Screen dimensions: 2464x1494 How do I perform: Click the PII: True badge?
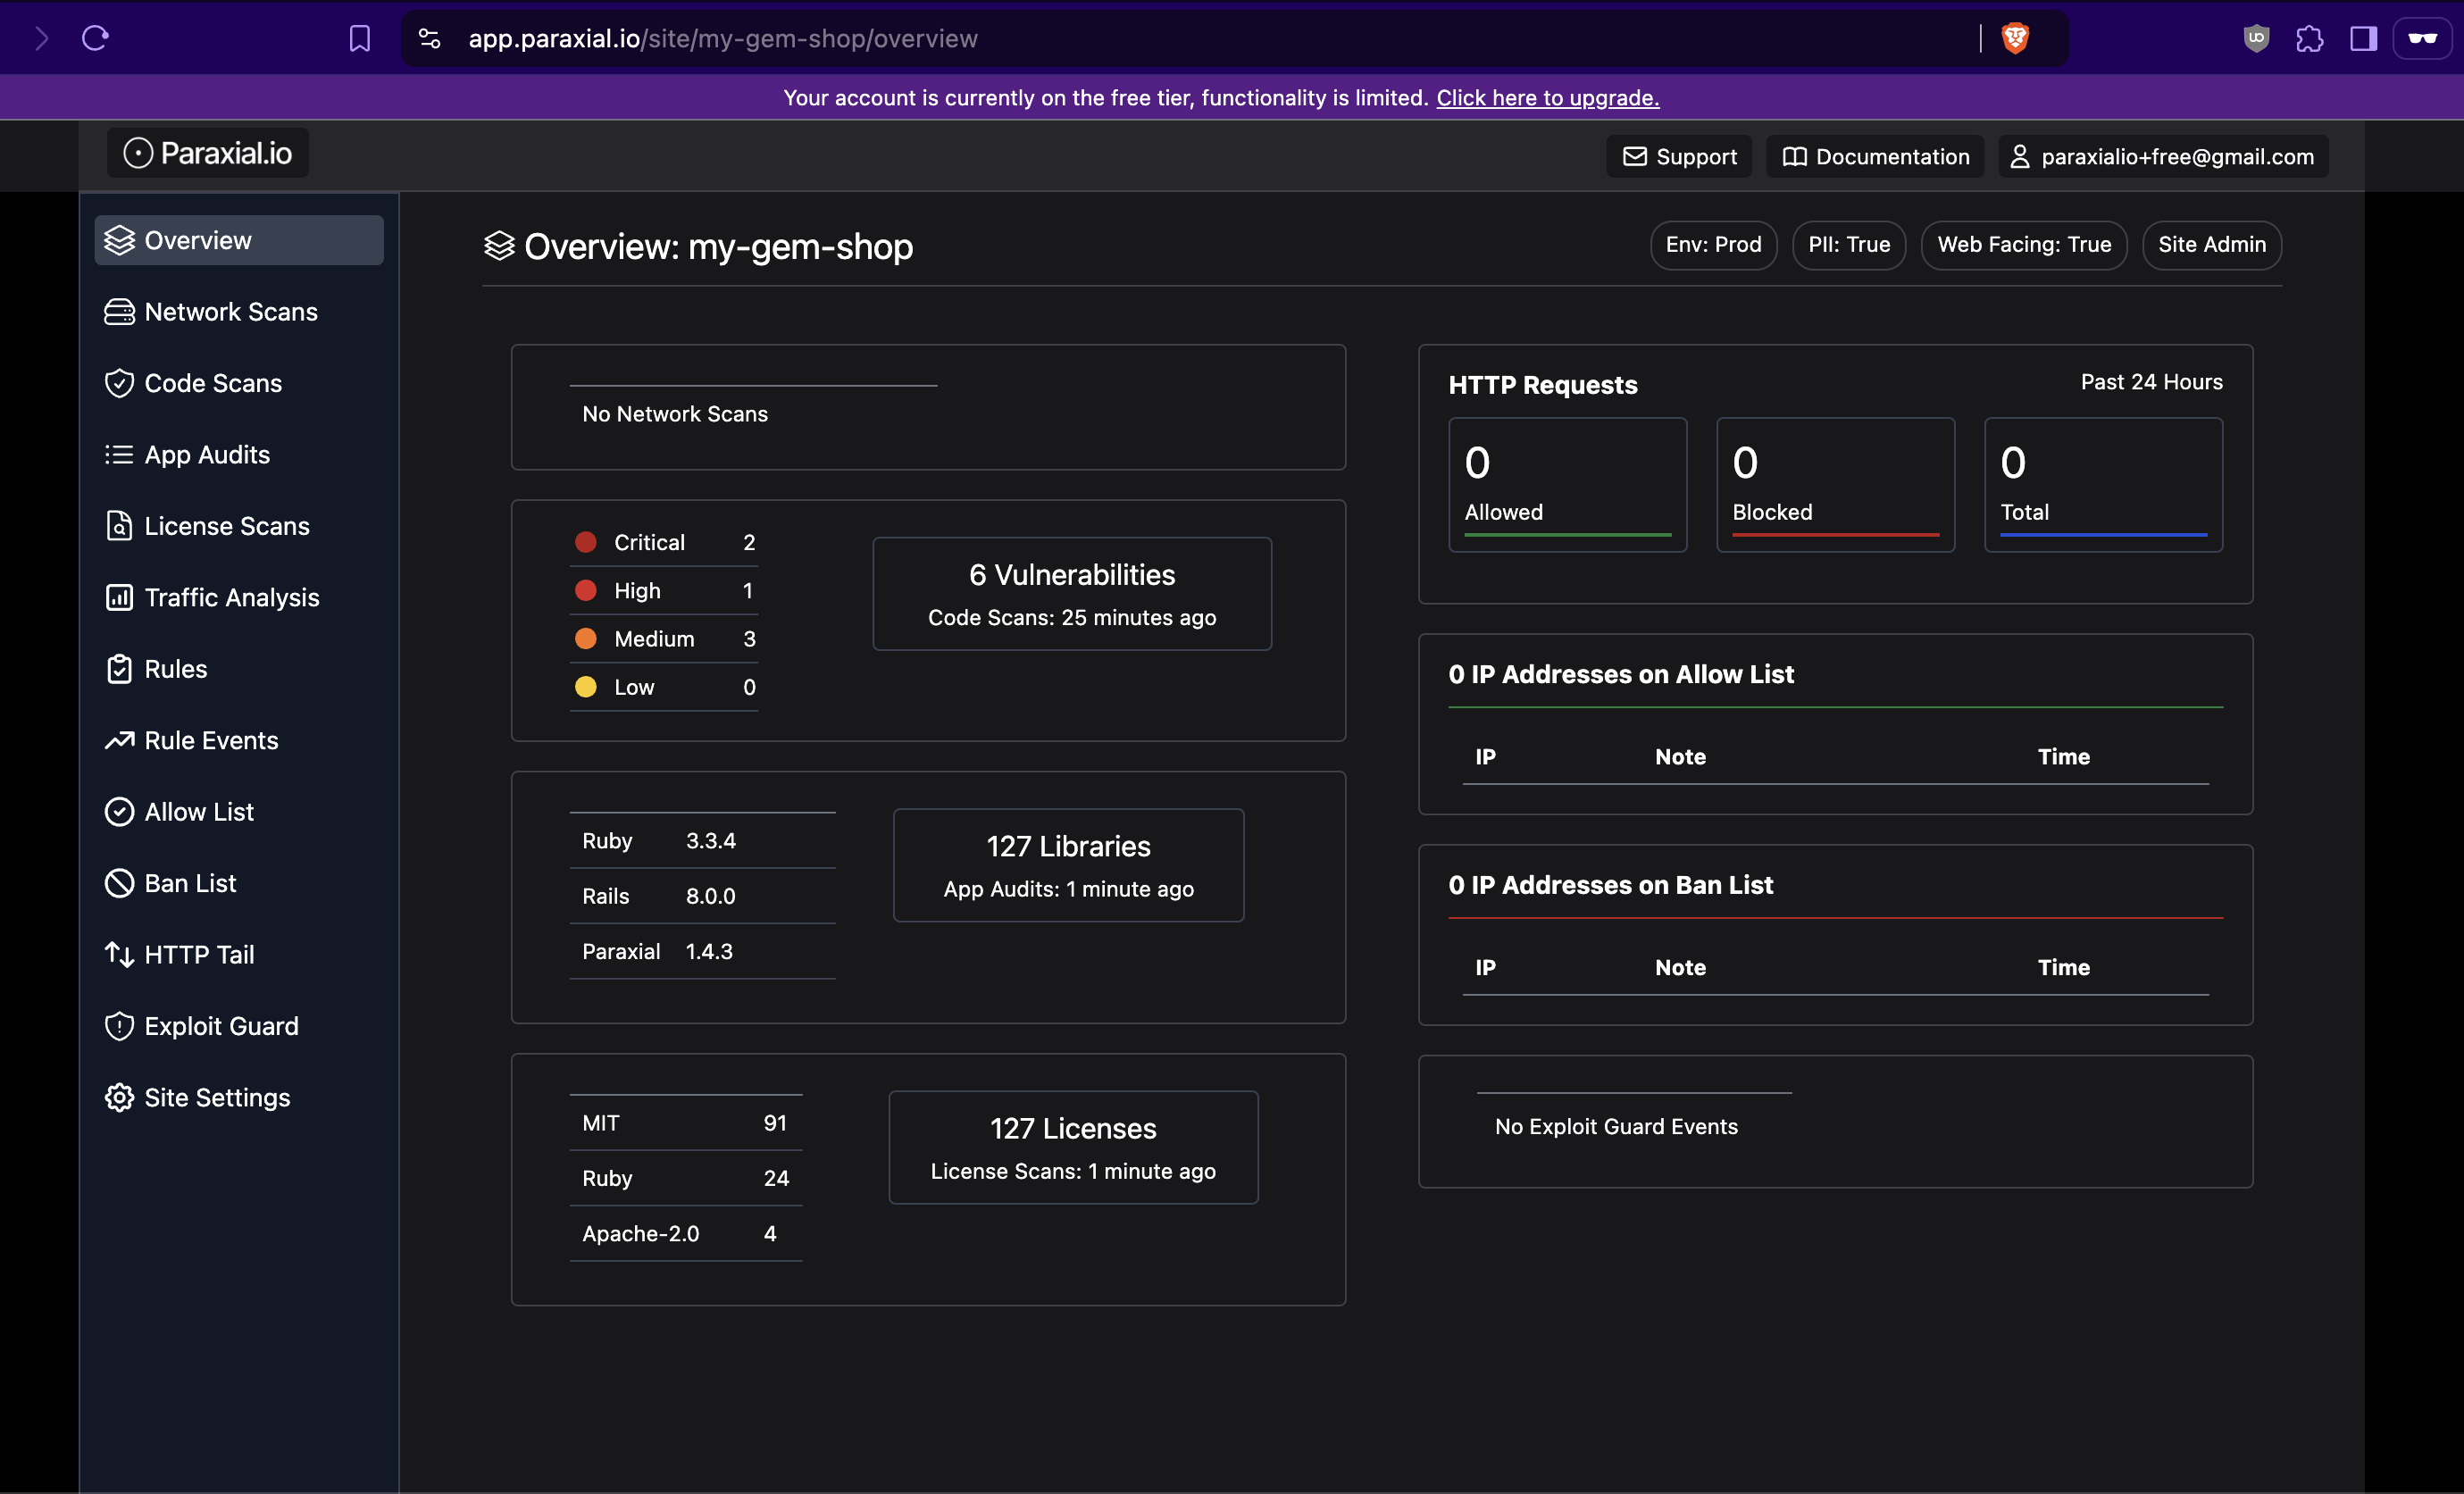(1849, 245)
